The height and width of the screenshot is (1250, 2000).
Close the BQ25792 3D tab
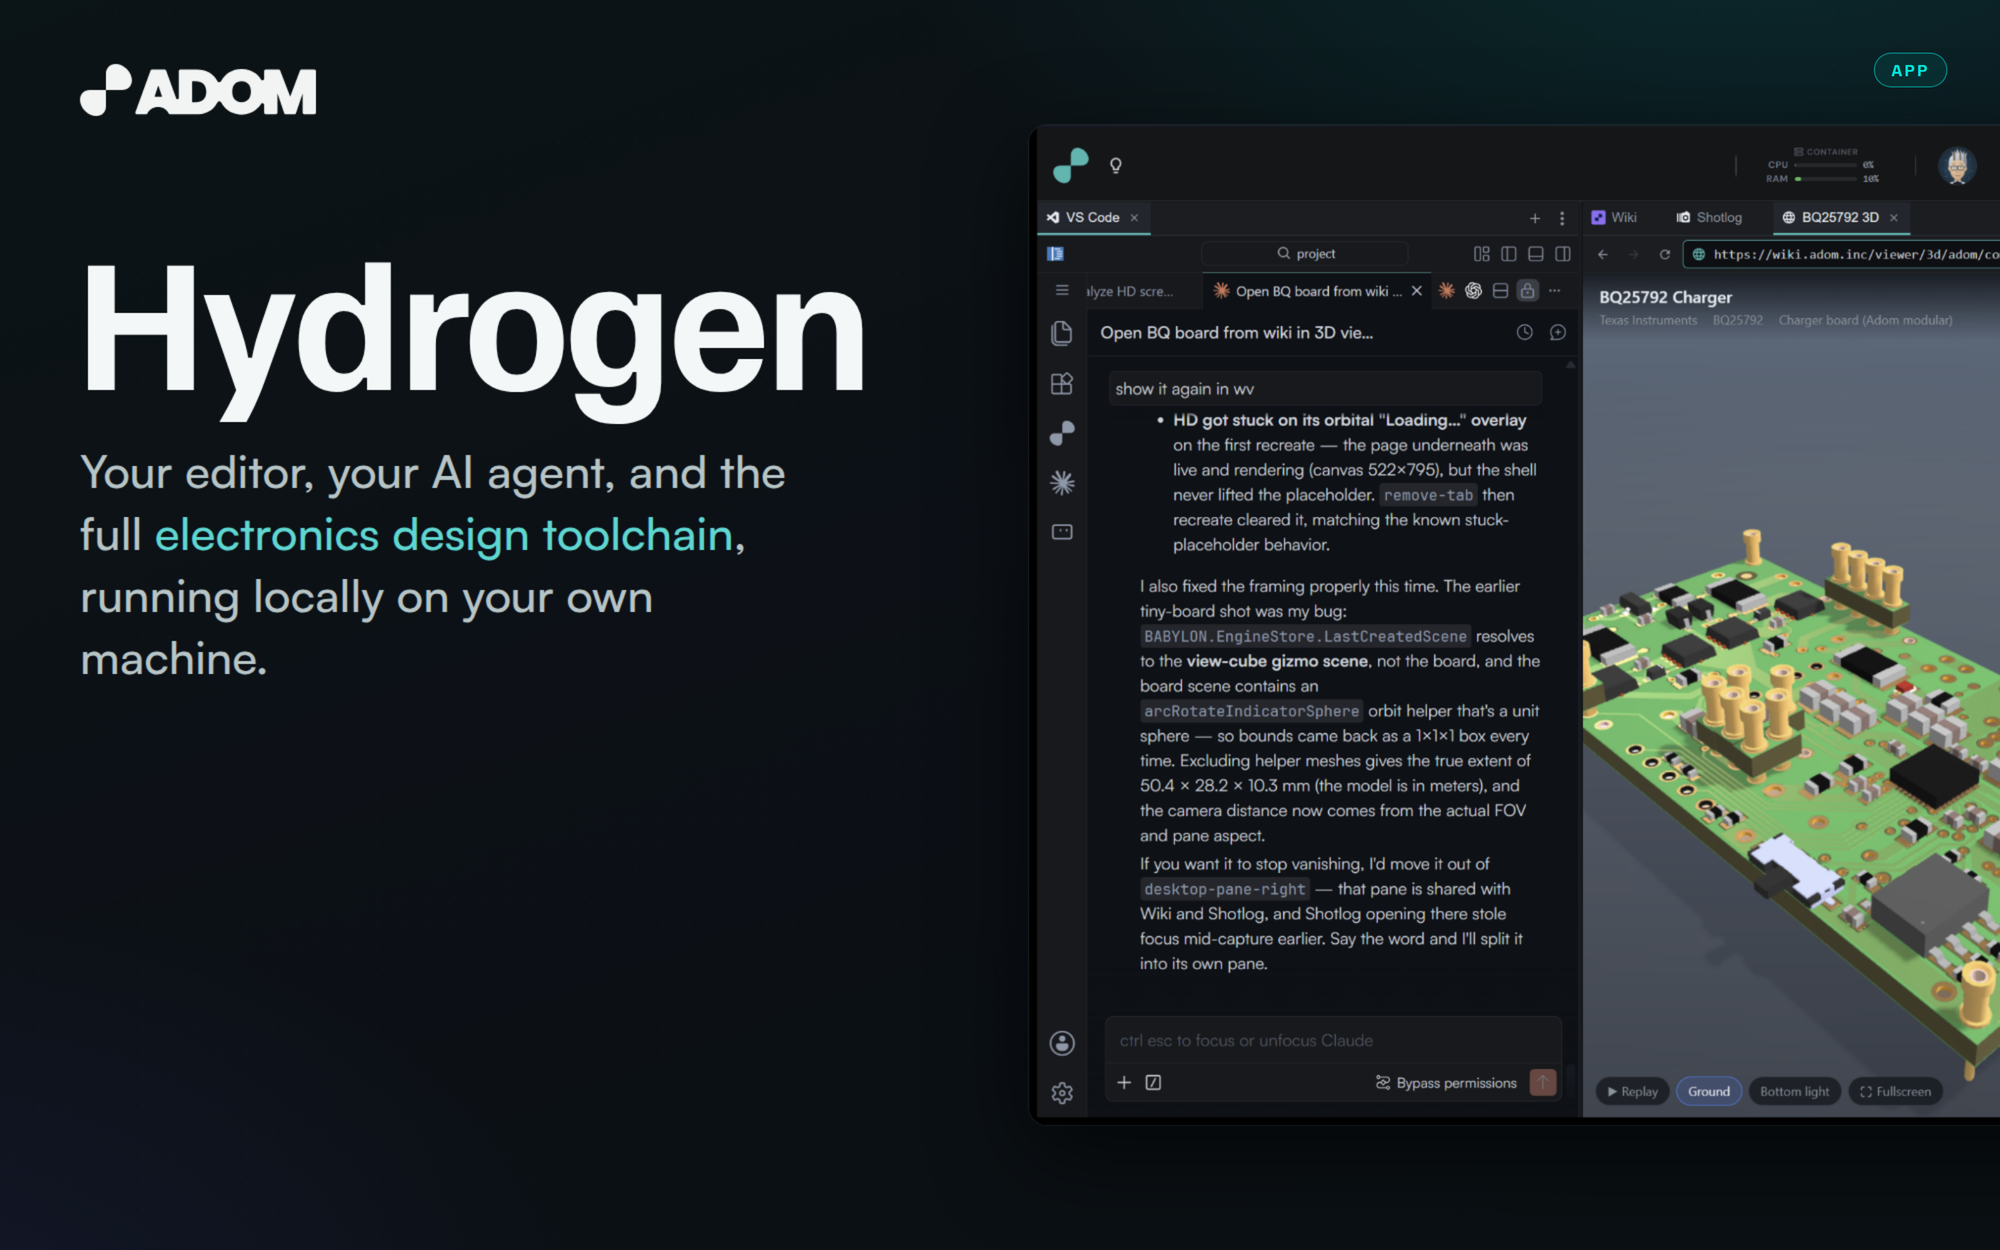(1894, 218)
